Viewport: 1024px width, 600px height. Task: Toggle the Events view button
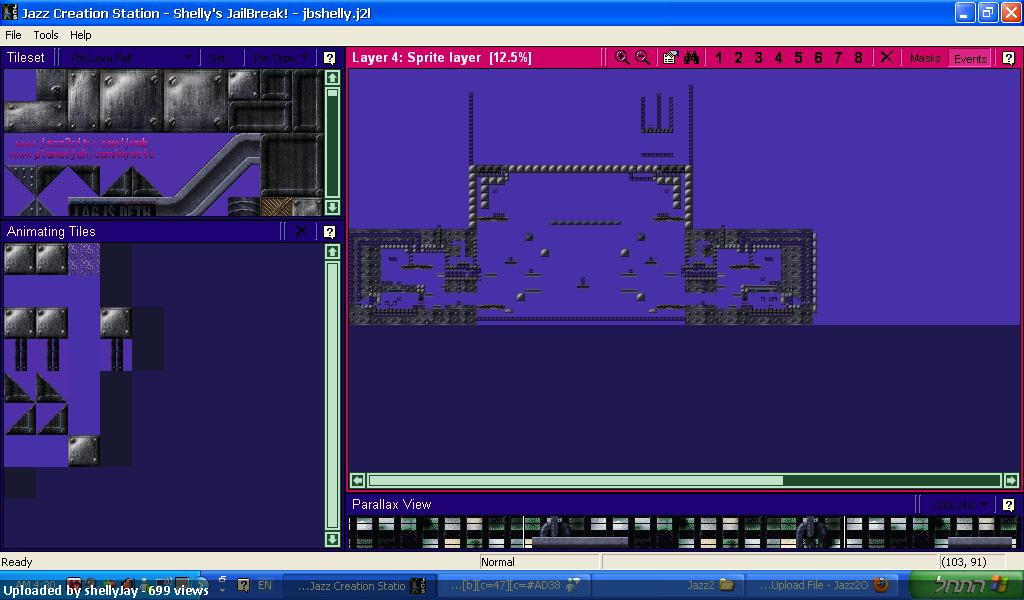click(x=970, y=58)
